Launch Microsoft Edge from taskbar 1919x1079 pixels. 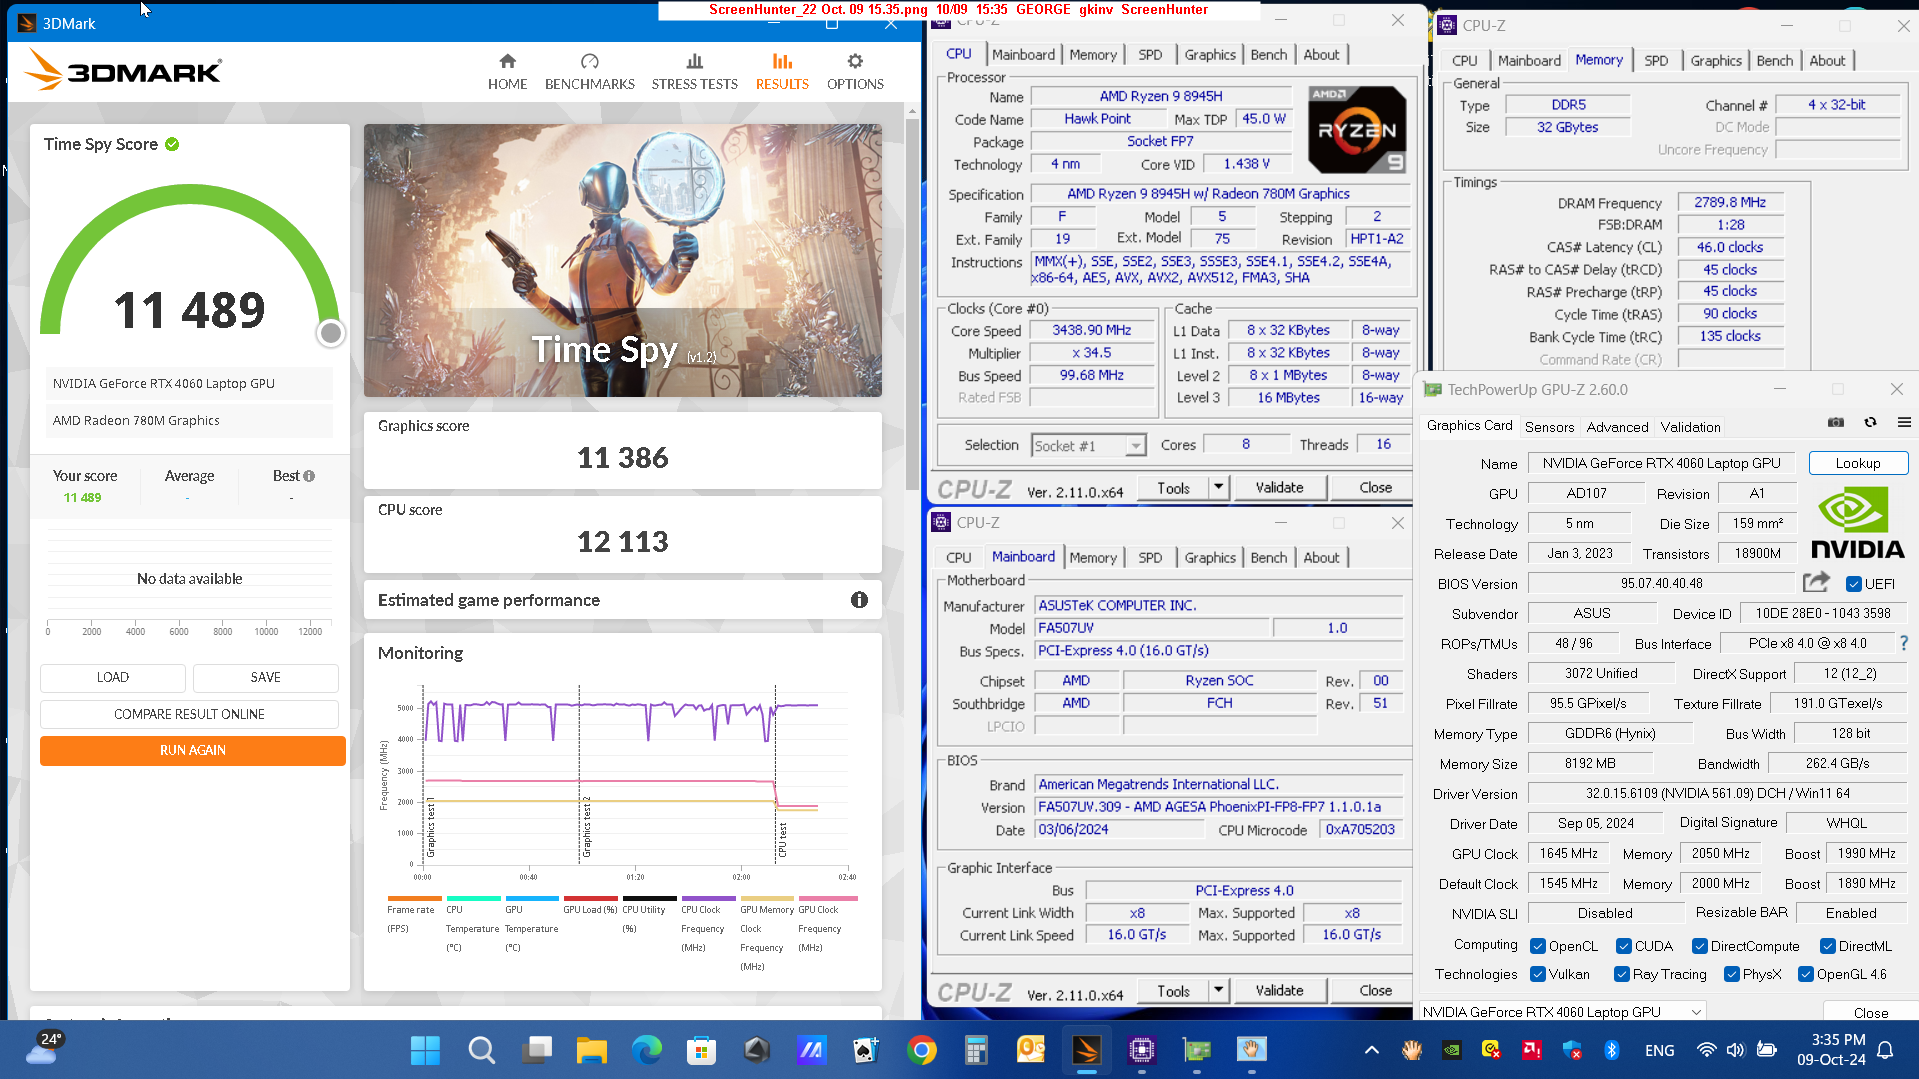[x=647, y=1050]
